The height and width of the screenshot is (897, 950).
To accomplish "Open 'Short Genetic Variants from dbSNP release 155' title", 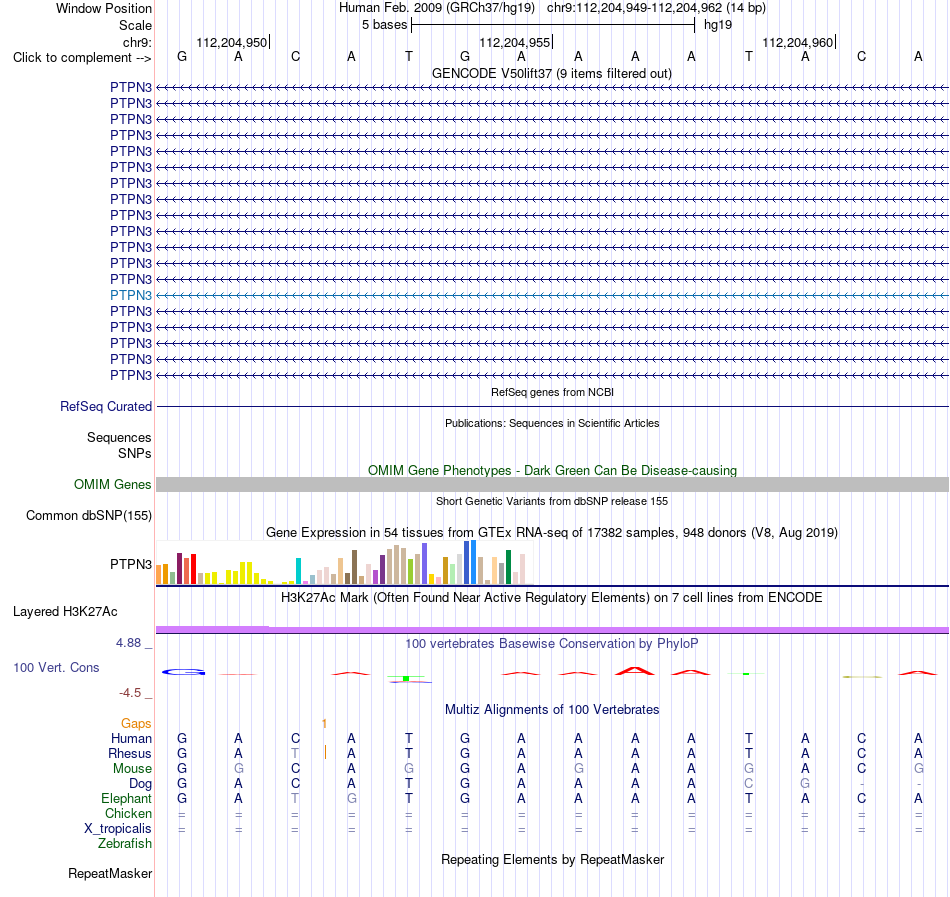I will pyautogui.click(x=552, y=501).
